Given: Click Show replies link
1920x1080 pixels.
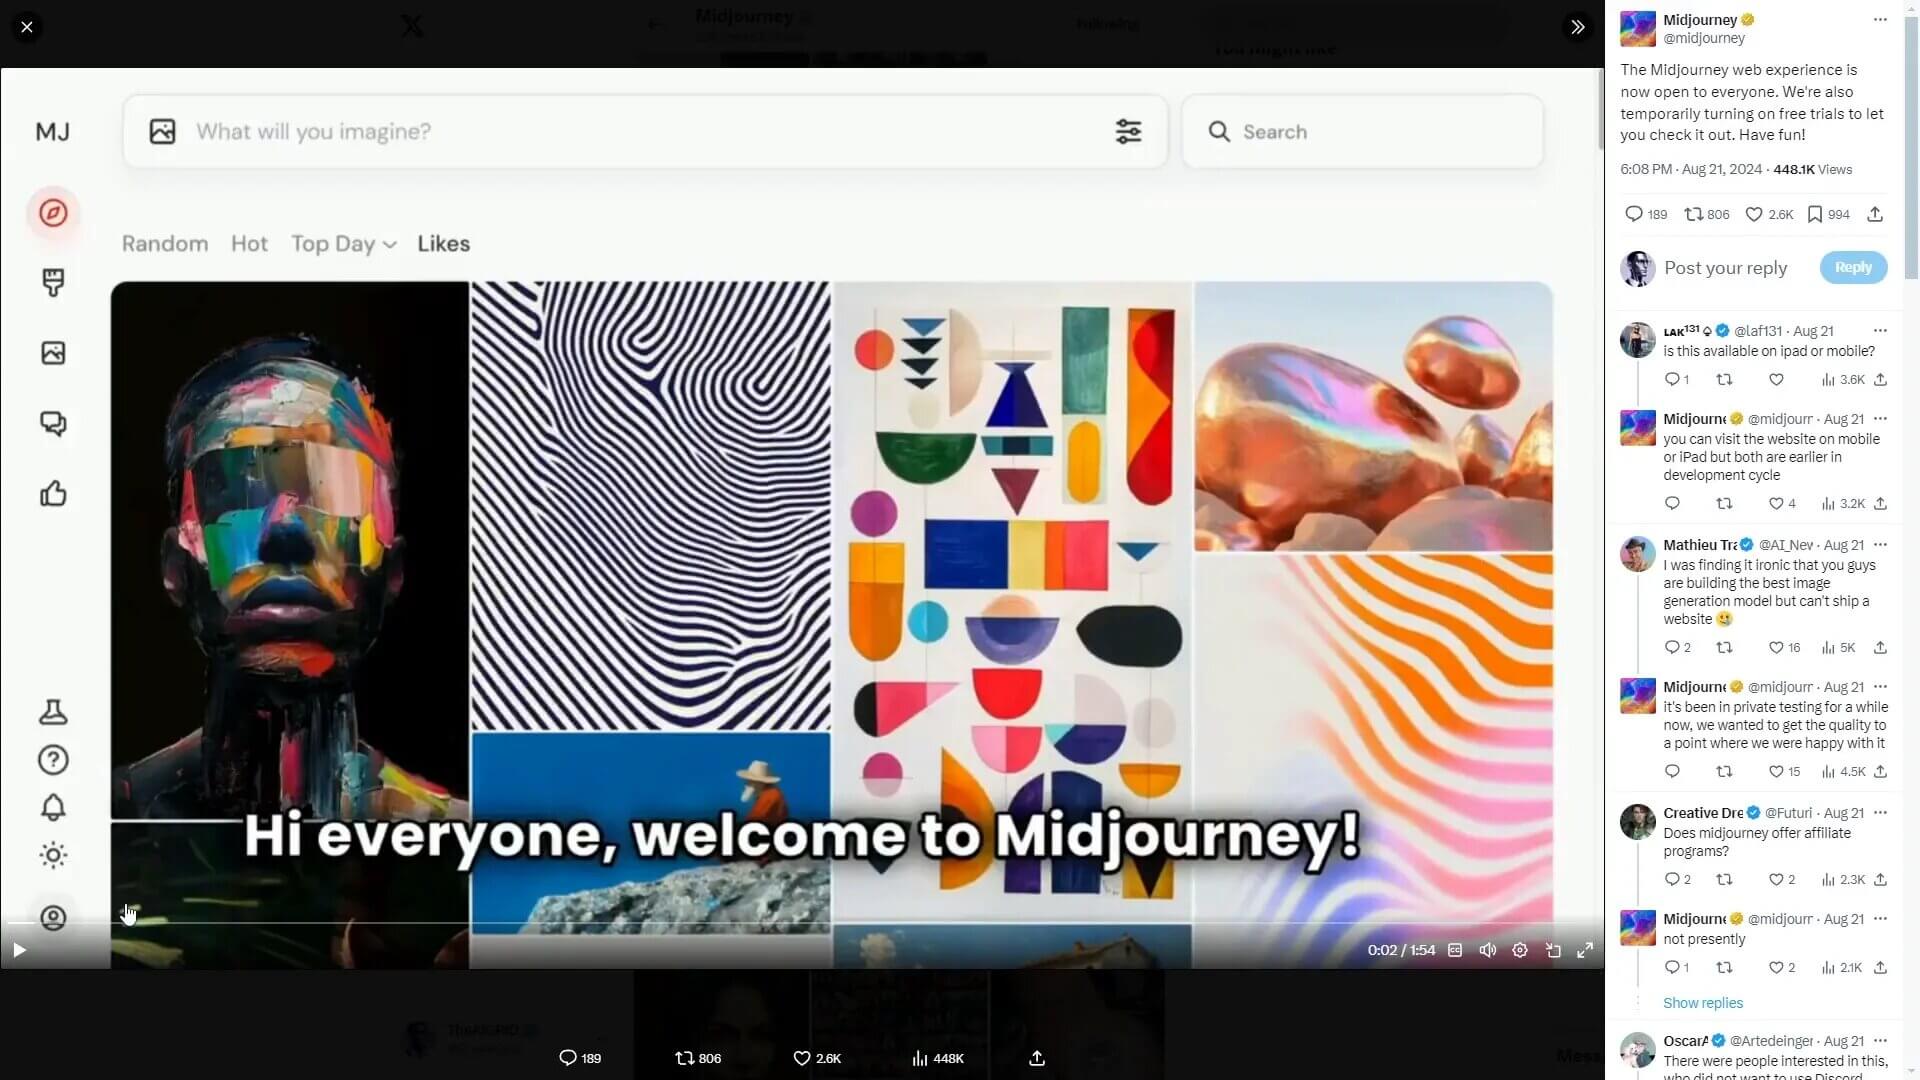Looking at the screenshot, I should click(1702, 1003).
